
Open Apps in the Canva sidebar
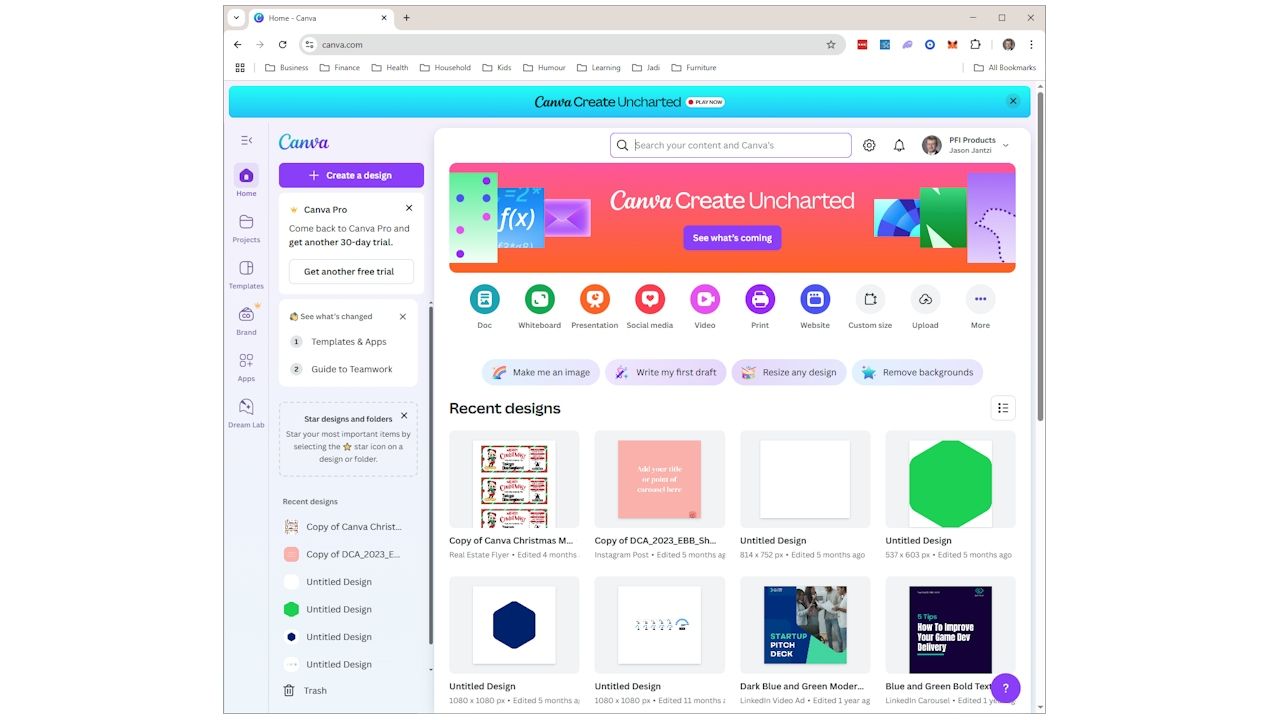tap(246, 366)
